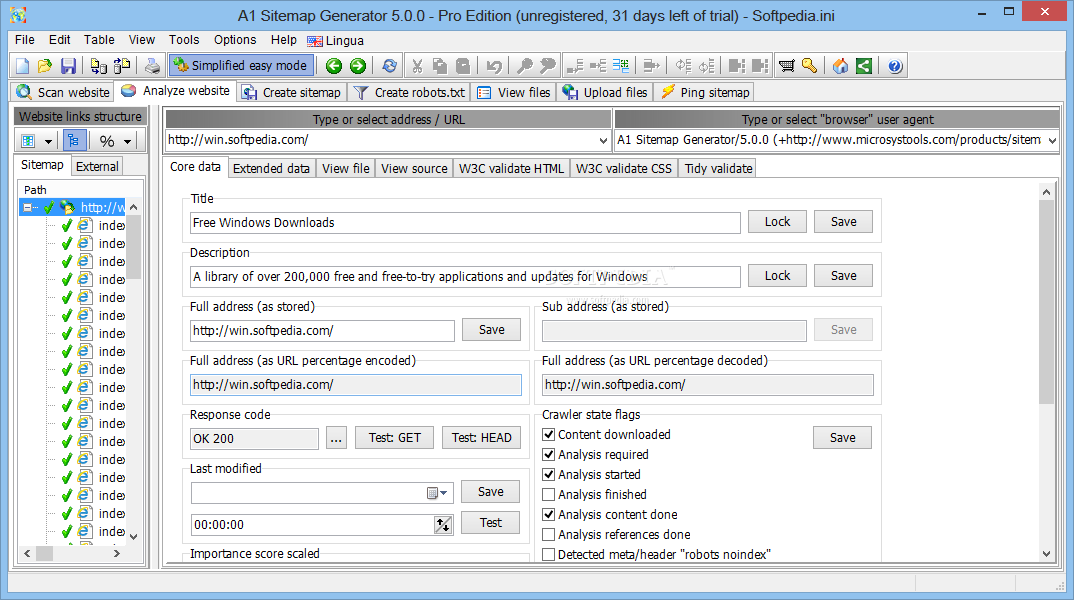Click Save button beside Description
The height and width of the screenshot is (600, 1074).
[x=843, y=275]
